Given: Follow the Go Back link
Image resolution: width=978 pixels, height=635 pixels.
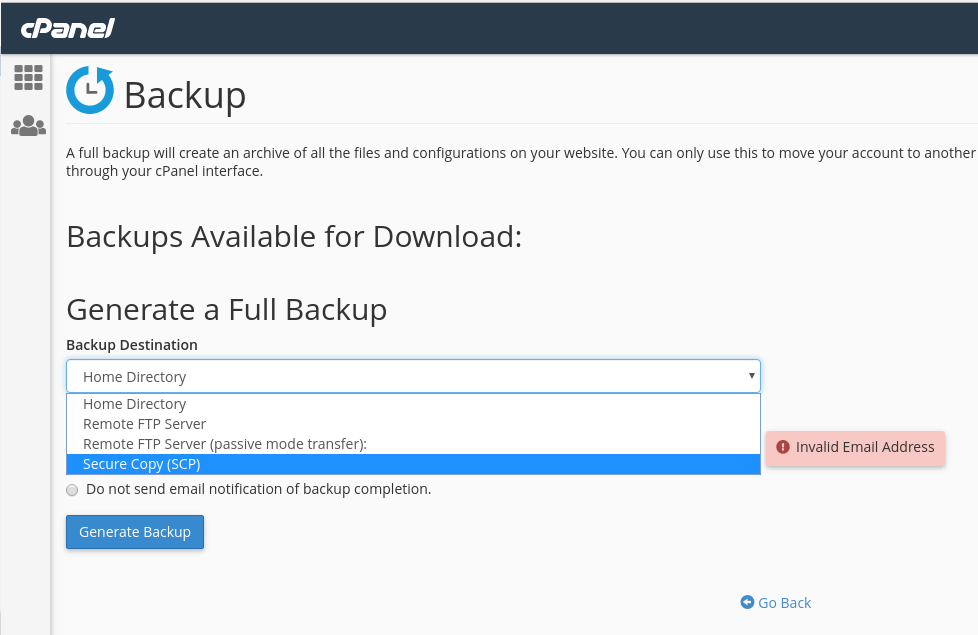Looking at the screenshot, I should point(785,602).
